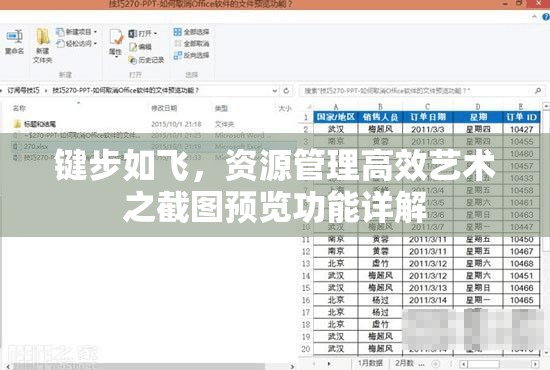
Task: Open the 轻松访问 dropdown in ribbon
Action: [77, 43]
